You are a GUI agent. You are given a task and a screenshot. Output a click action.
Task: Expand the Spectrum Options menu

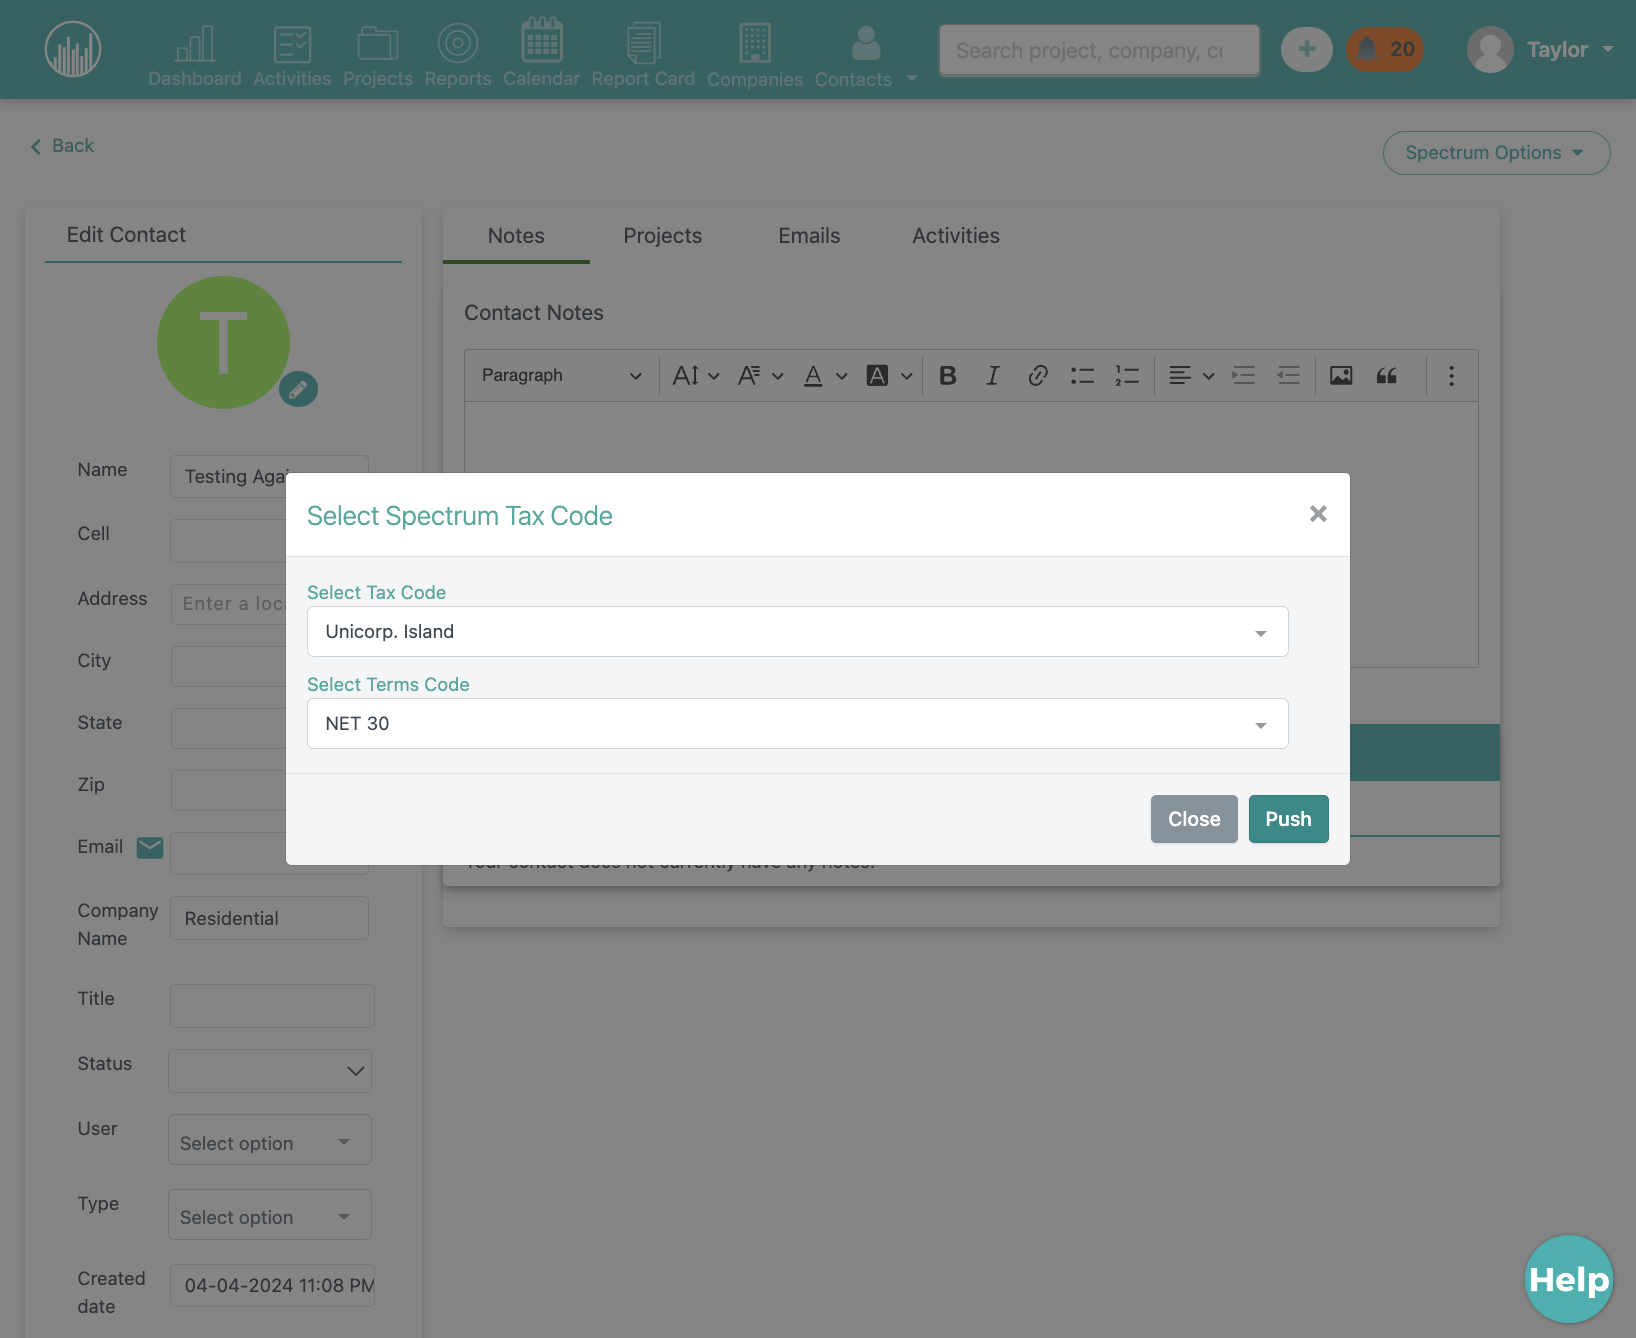[1497, 153]
